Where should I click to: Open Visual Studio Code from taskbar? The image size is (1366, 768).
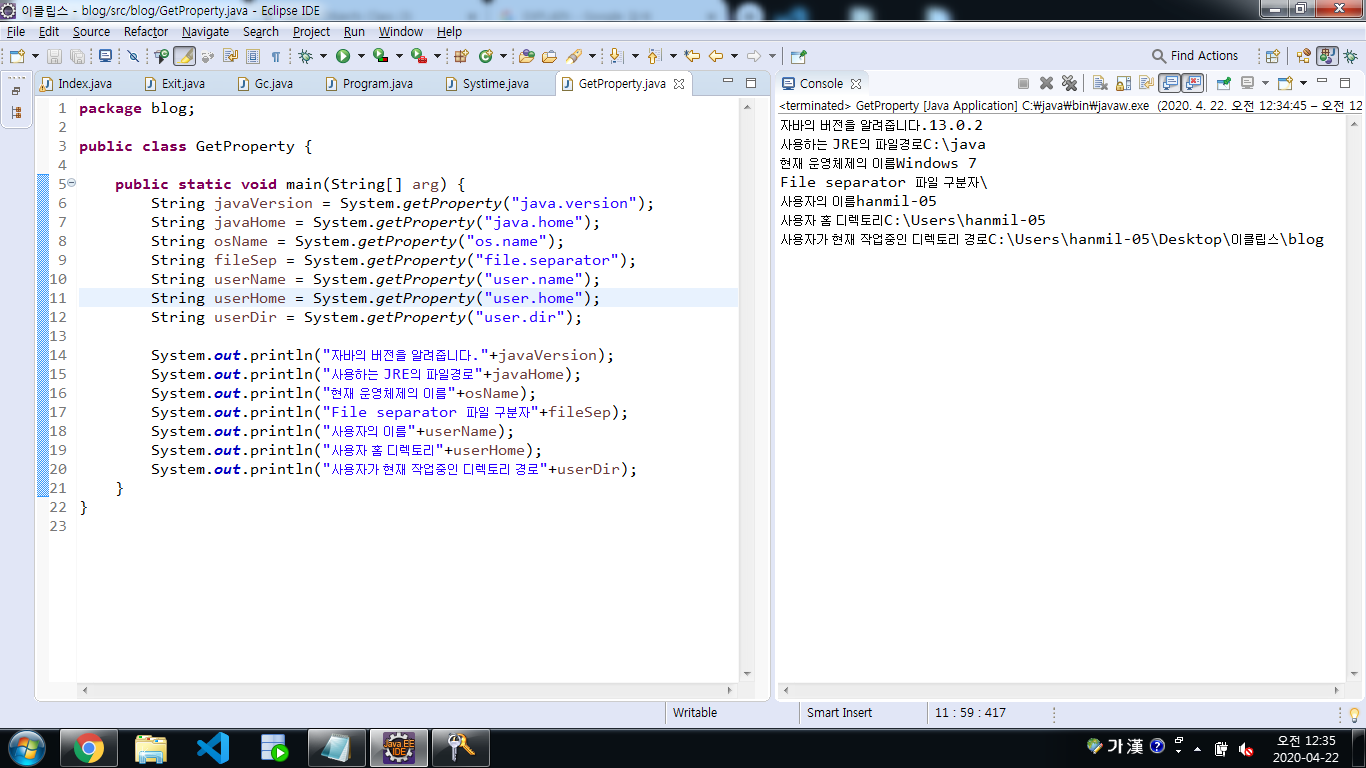click(213, 748)
